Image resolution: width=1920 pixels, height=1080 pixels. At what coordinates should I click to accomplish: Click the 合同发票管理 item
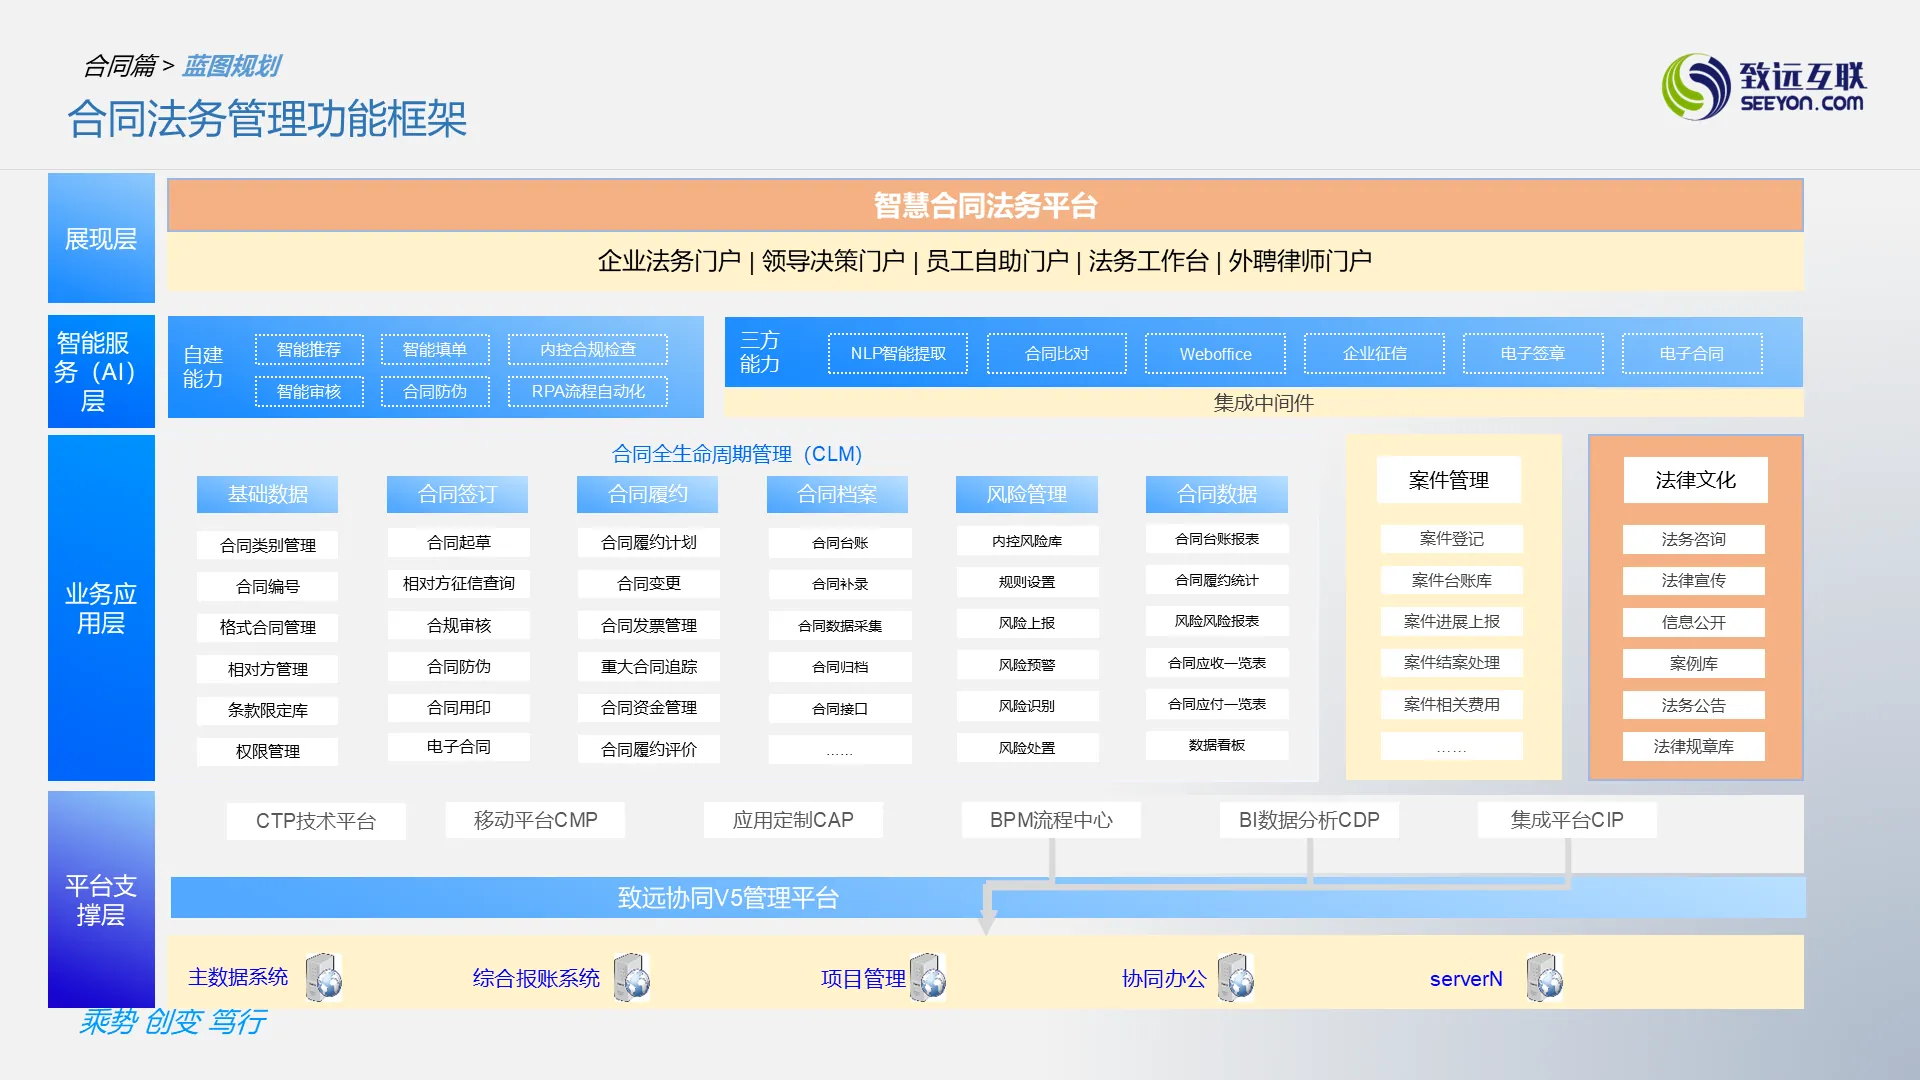tap(648, 625)
